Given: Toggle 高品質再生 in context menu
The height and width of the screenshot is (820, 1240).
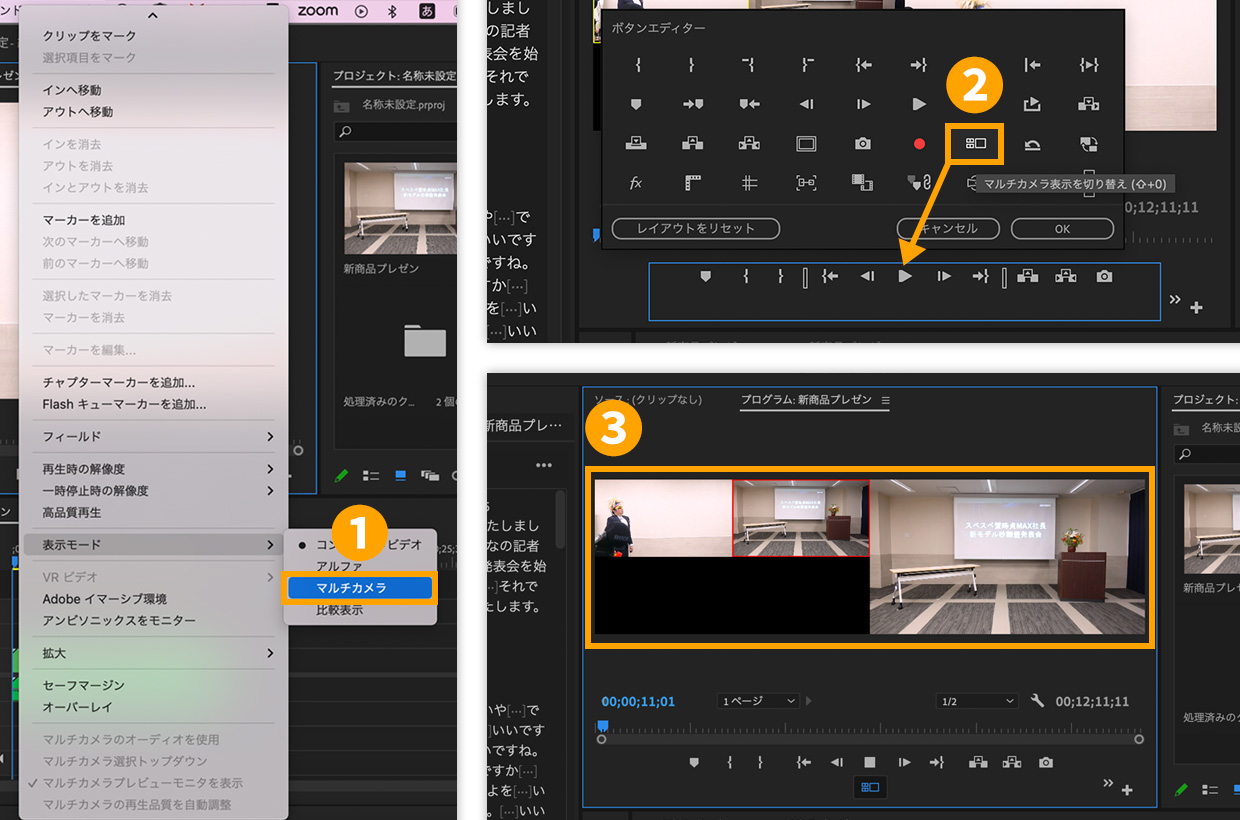Looking at the screenshot, I should pyautogui.click(x=153, y=512).
